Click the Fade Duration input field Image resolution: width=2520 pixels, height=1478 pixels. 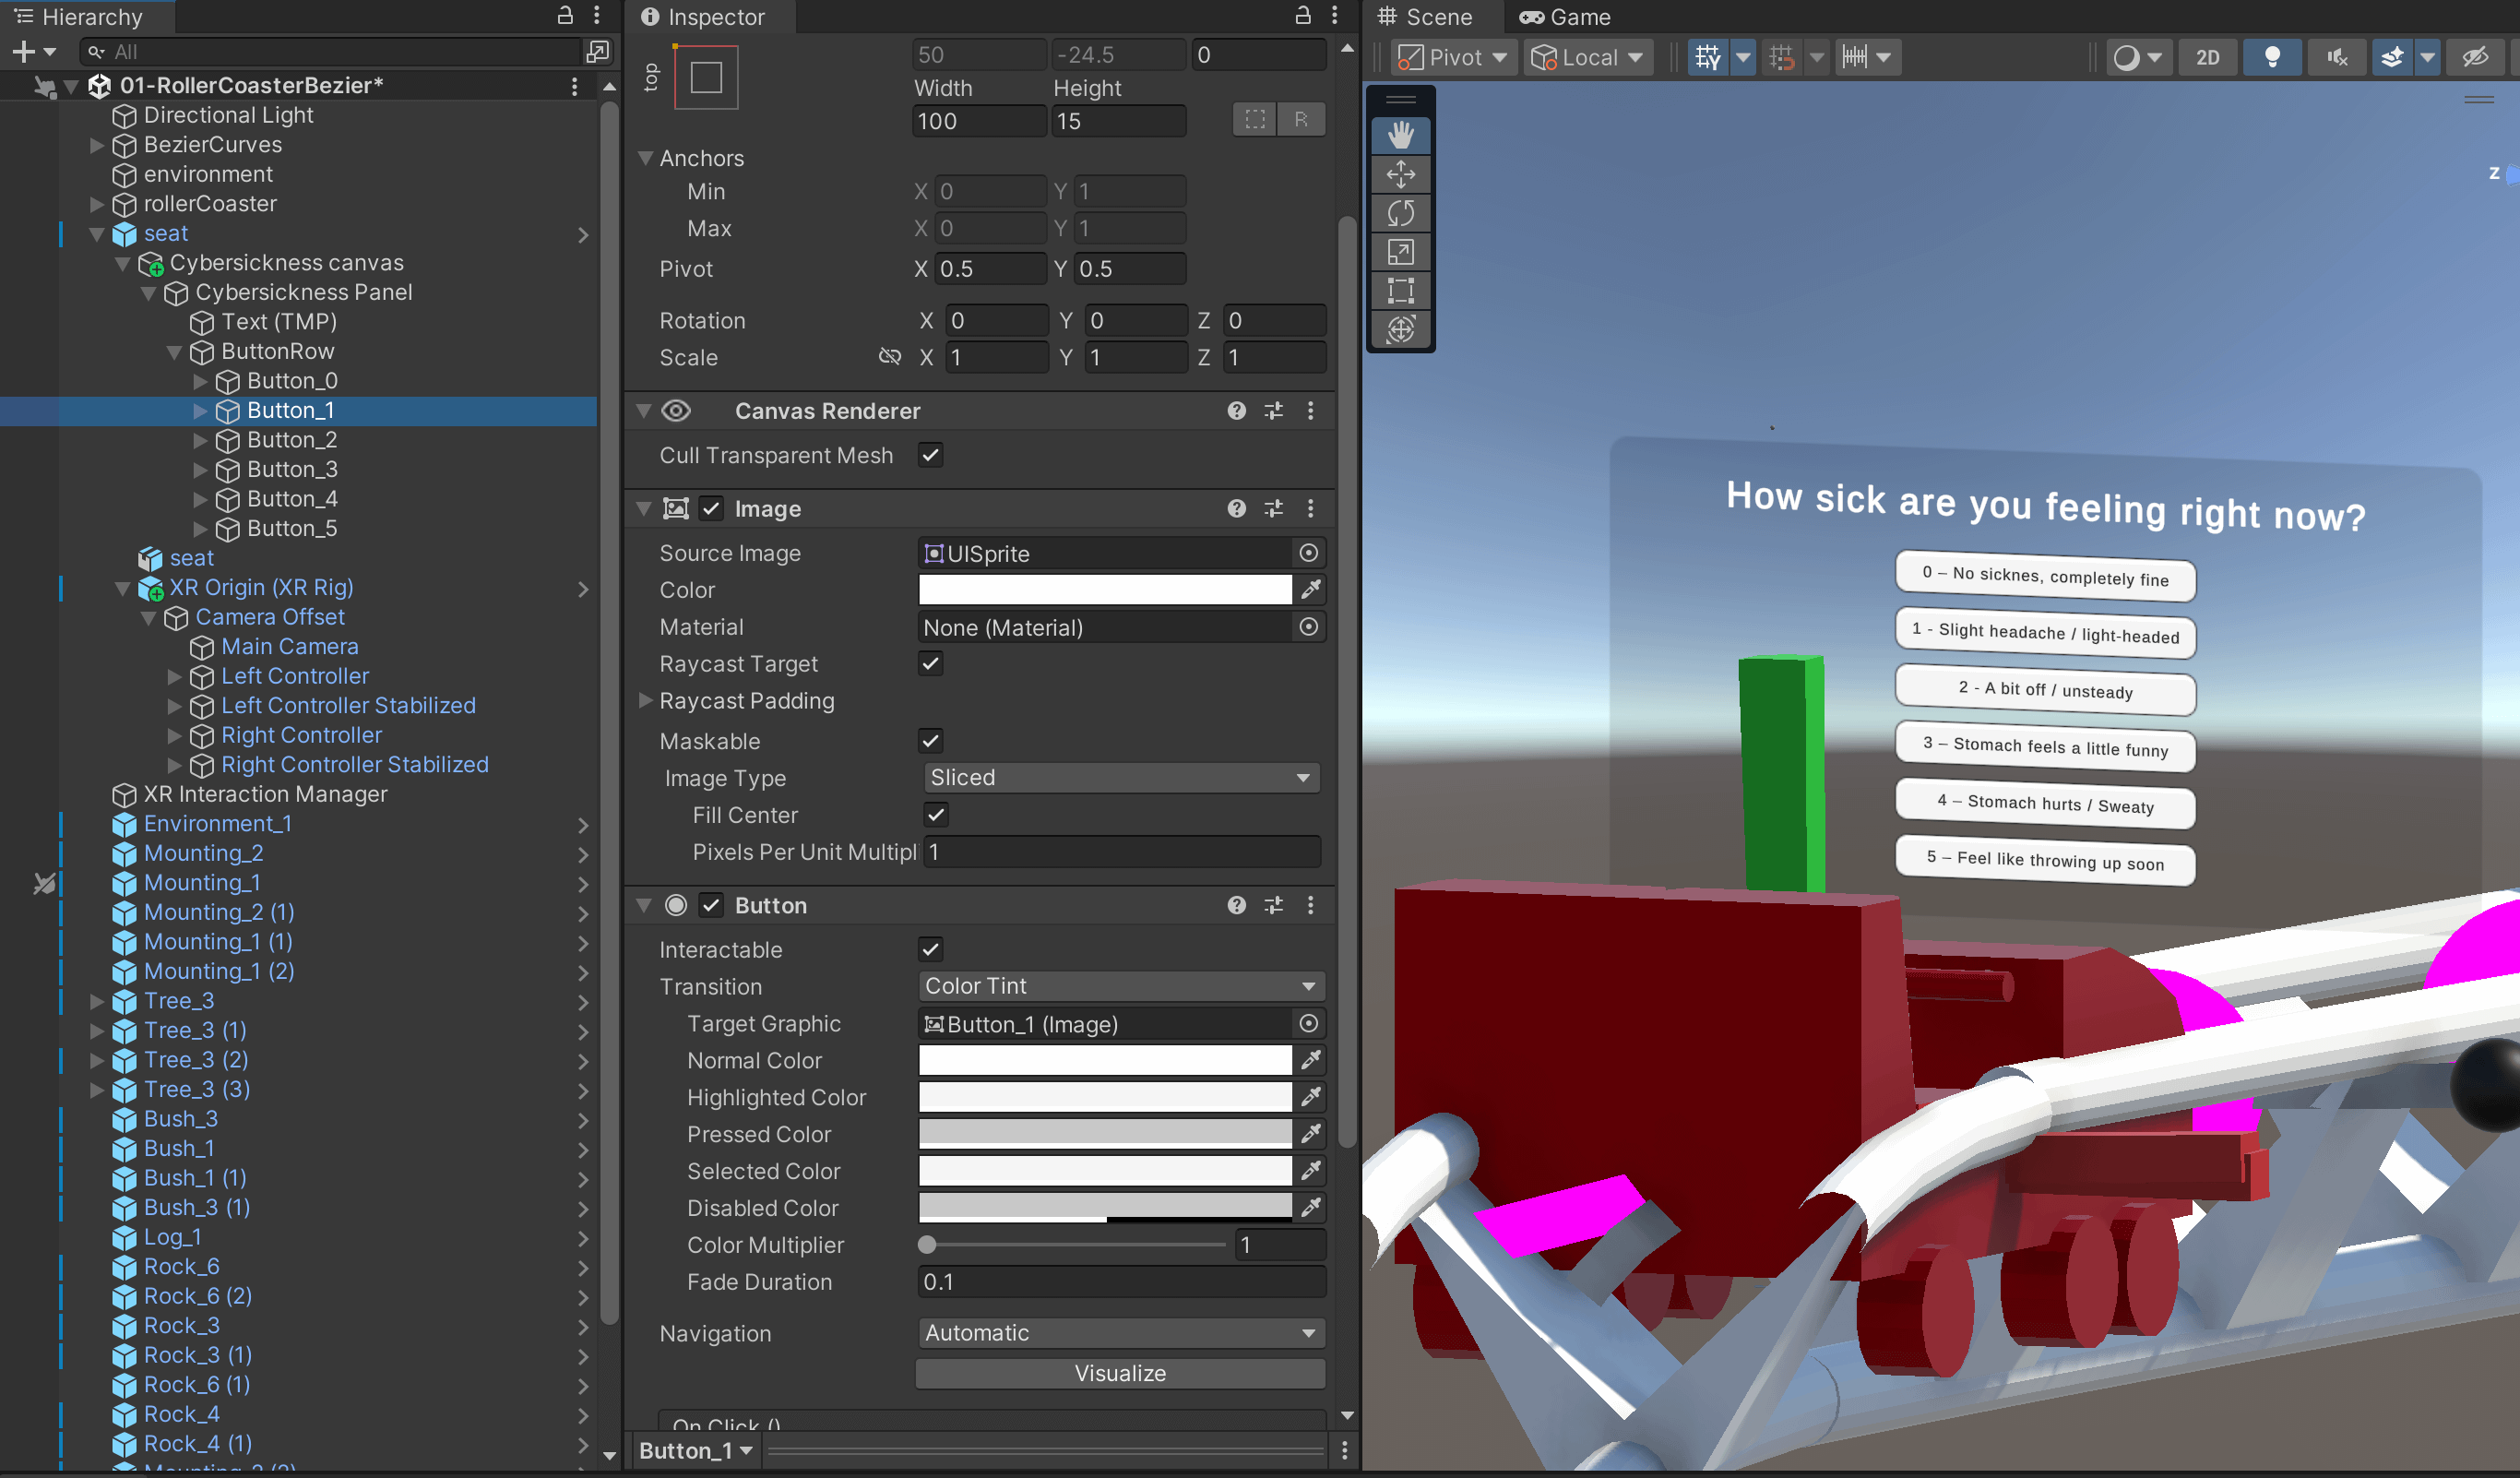(1119, 1282)
